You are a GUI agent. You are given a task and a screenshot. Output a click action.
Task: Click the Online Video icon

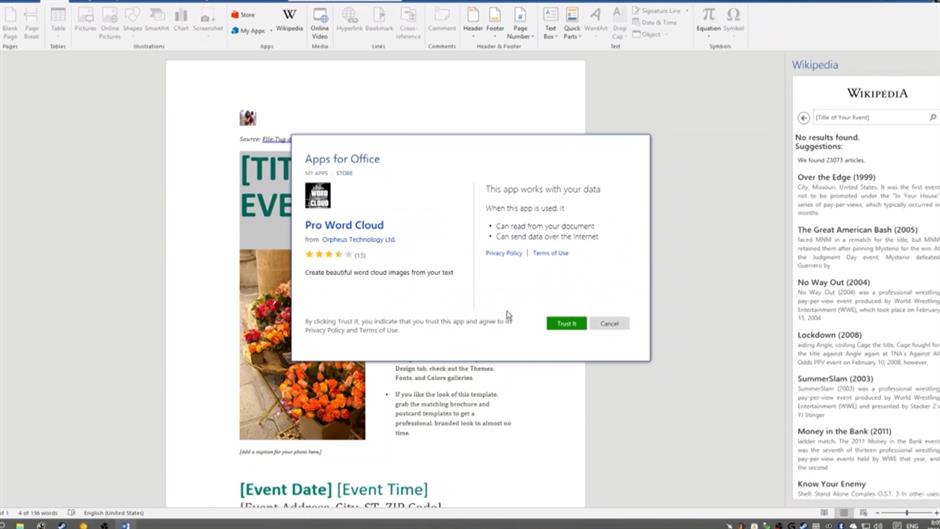320,19
